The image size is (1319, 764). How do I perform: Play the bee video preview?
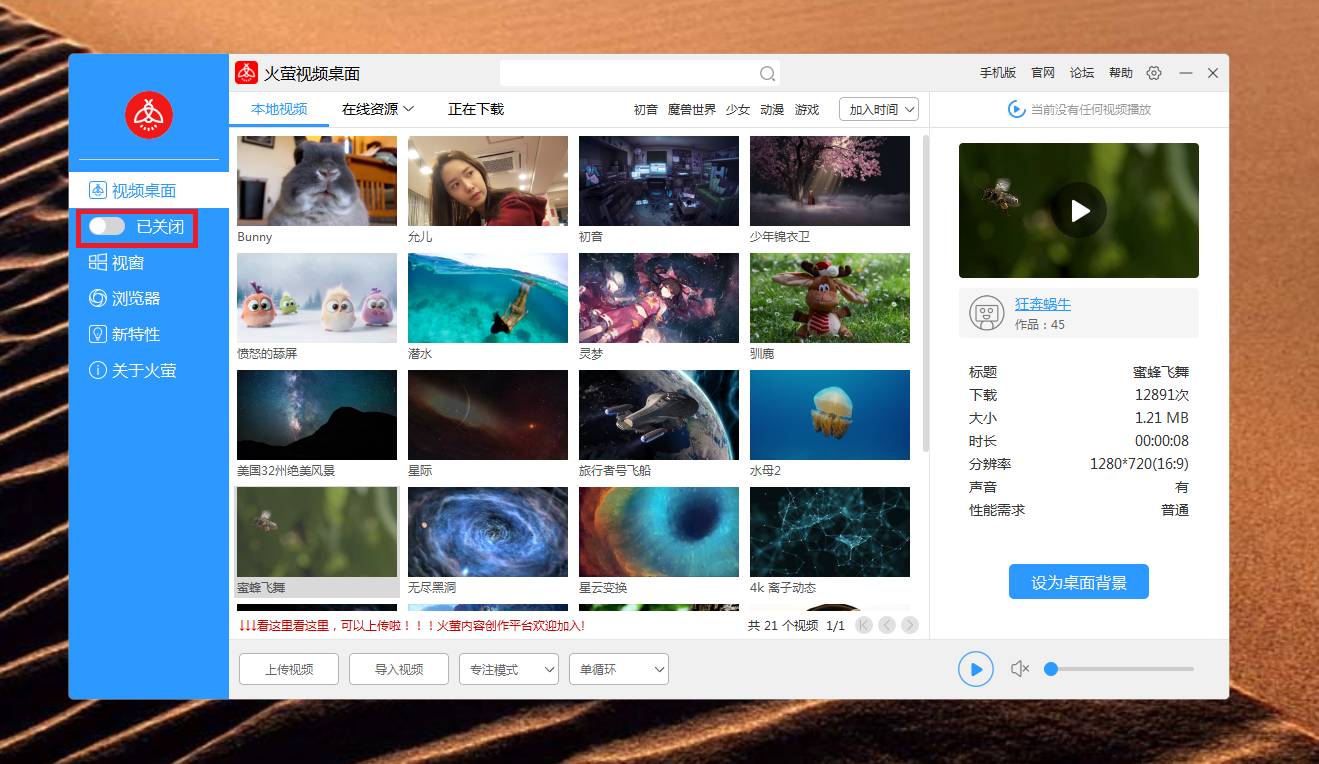[1078, 210]
